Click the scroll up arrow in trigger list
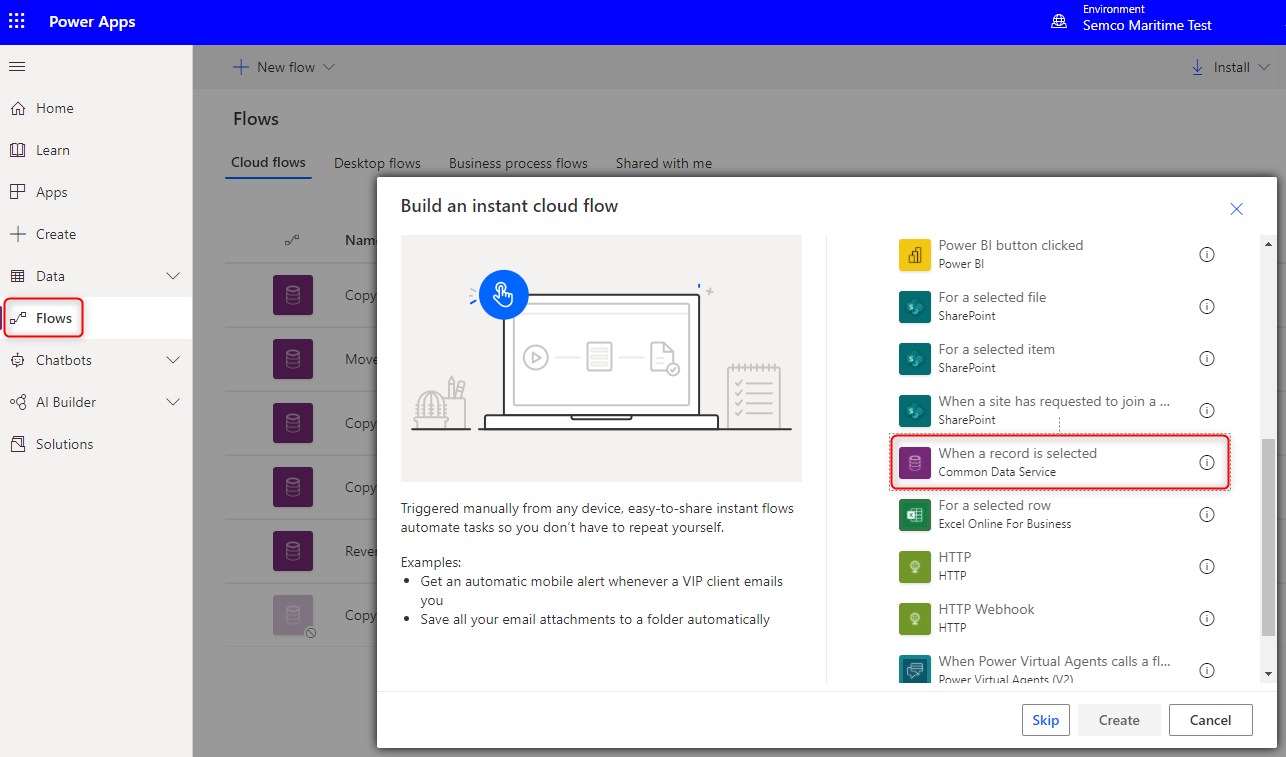The width and height of the screenshot is (1286, 757). 1268,244
